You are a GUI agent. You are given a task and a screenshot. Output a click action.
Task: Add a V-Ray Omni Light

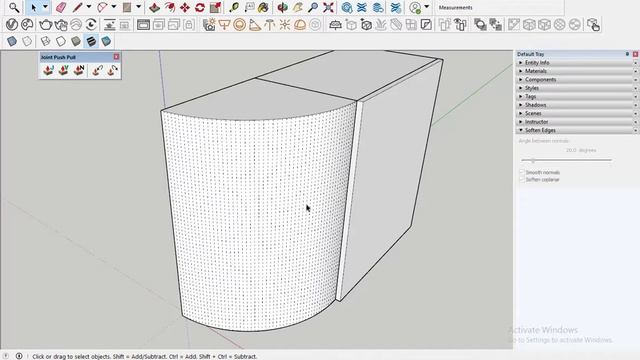285,24
